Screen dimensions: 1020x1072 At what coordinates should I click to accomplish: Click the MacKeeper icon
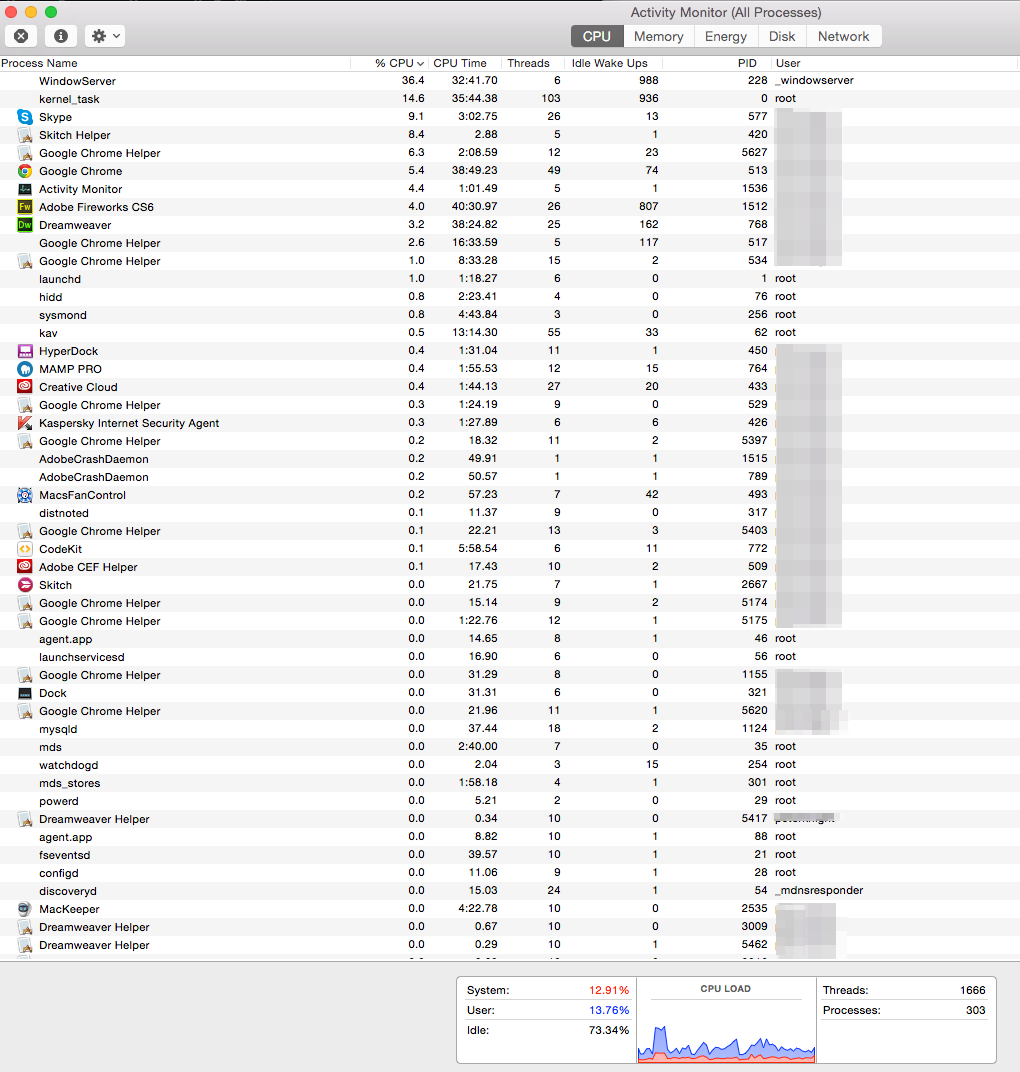(25, 909)
